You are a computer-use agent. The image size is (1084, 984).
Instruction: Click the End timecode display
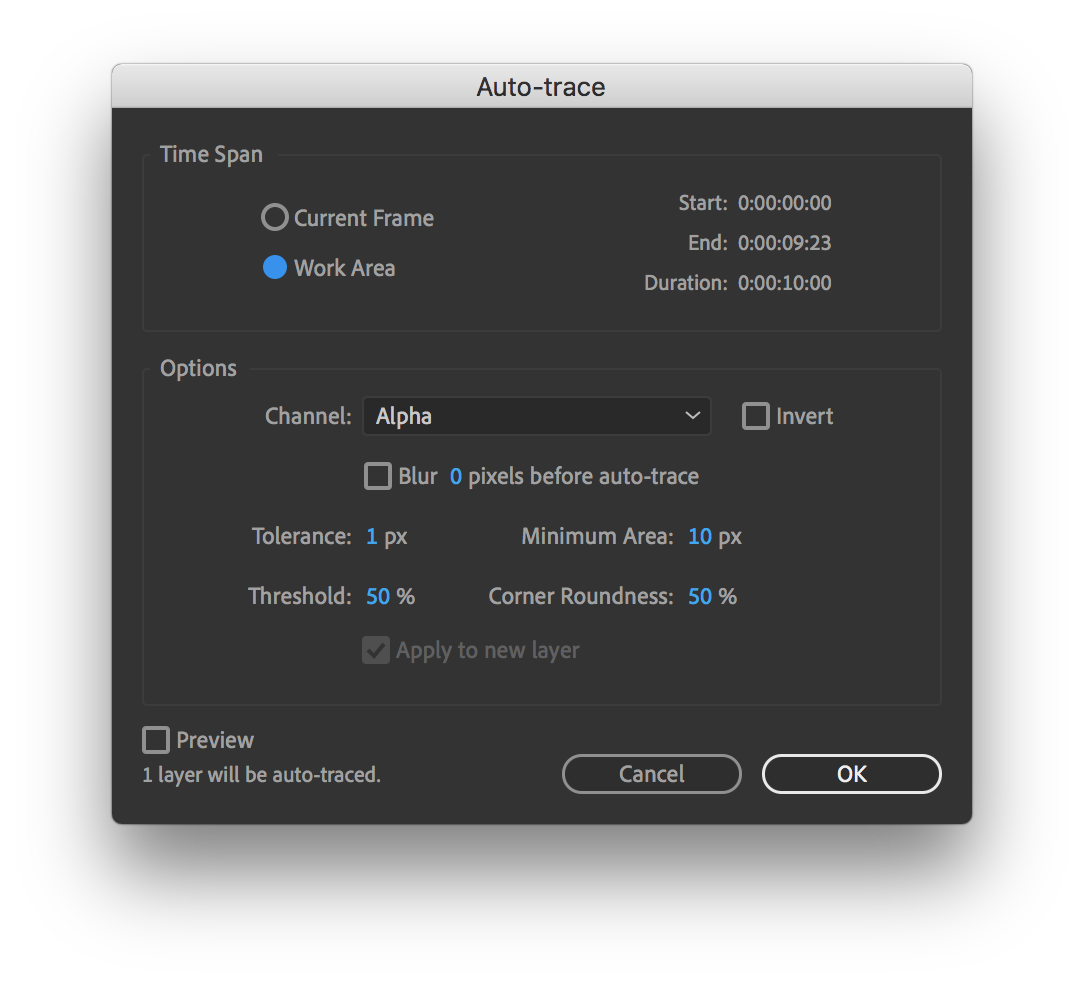coord(784,243)
